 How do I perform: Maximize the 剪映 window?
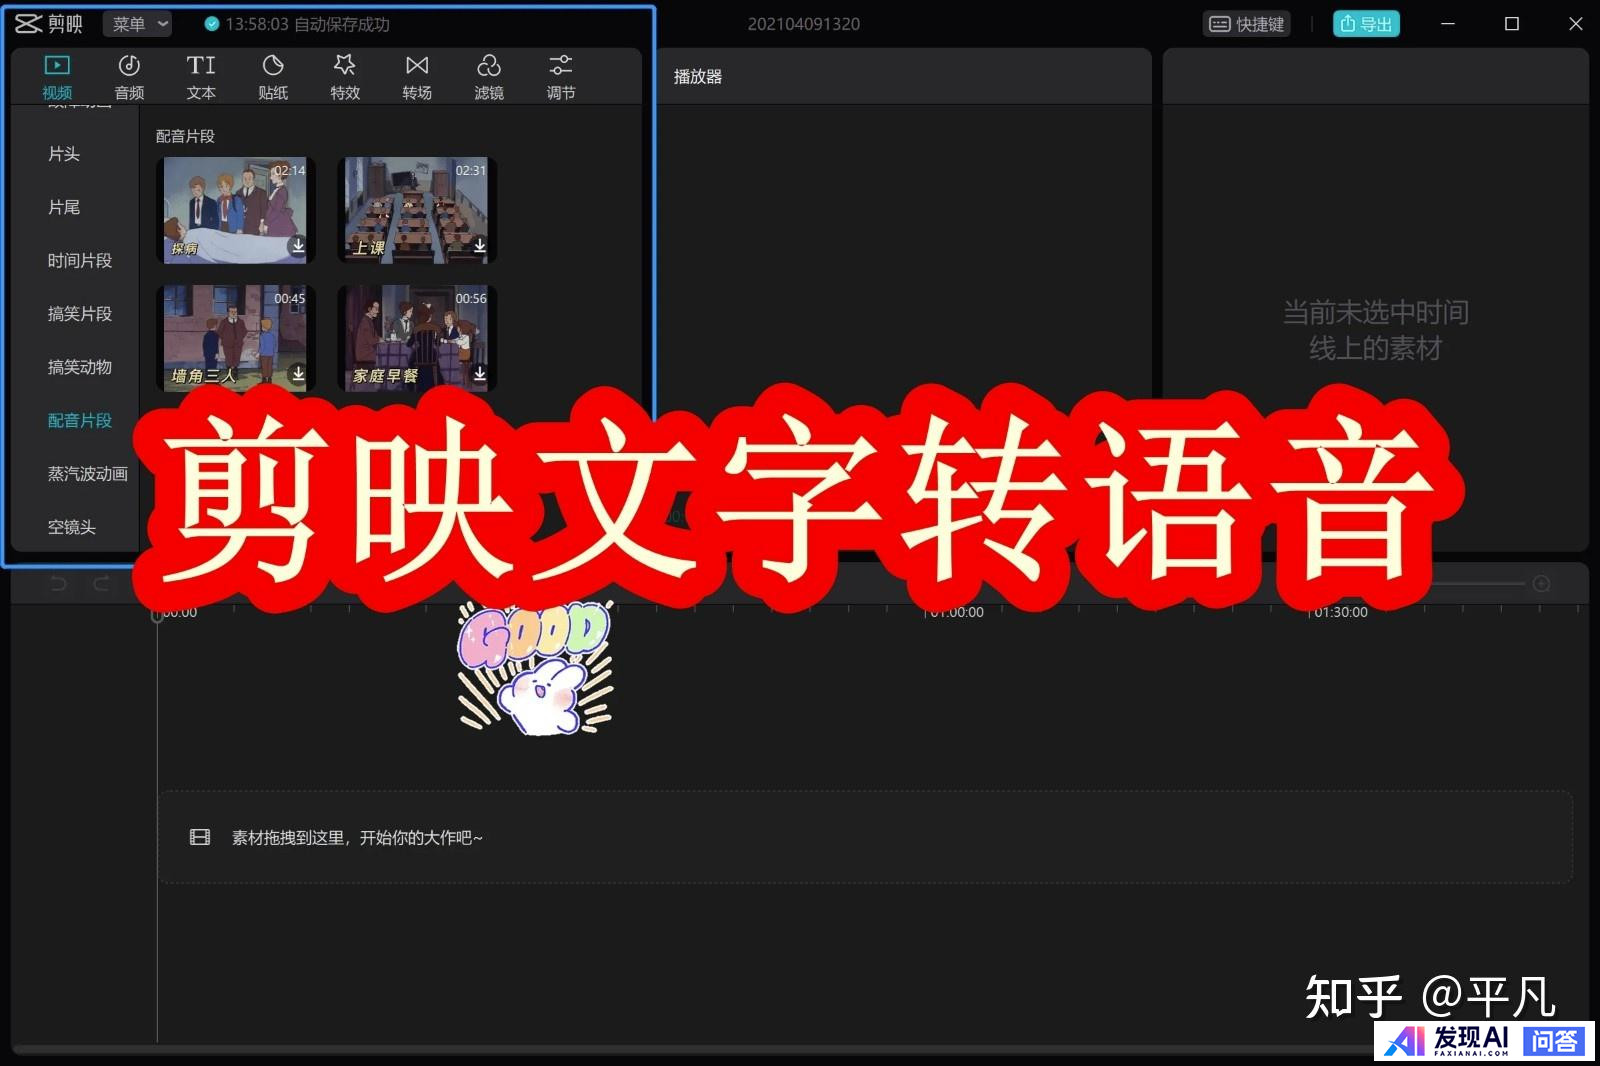point(1512,24)
